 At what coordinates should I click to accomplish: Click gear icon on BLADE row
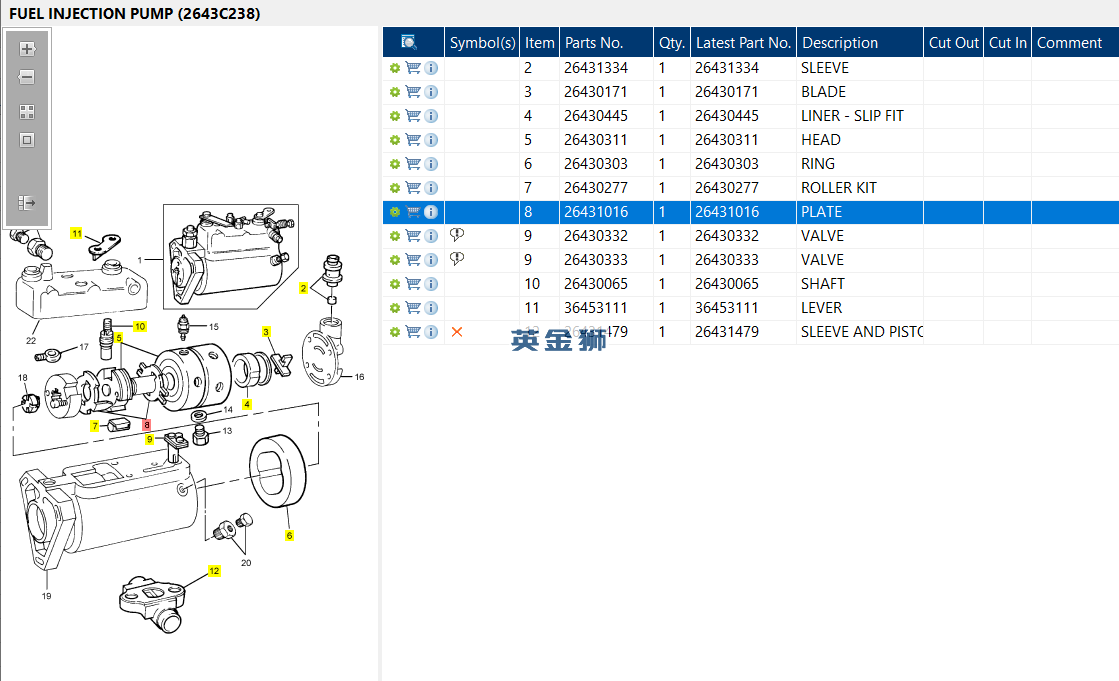395,92
